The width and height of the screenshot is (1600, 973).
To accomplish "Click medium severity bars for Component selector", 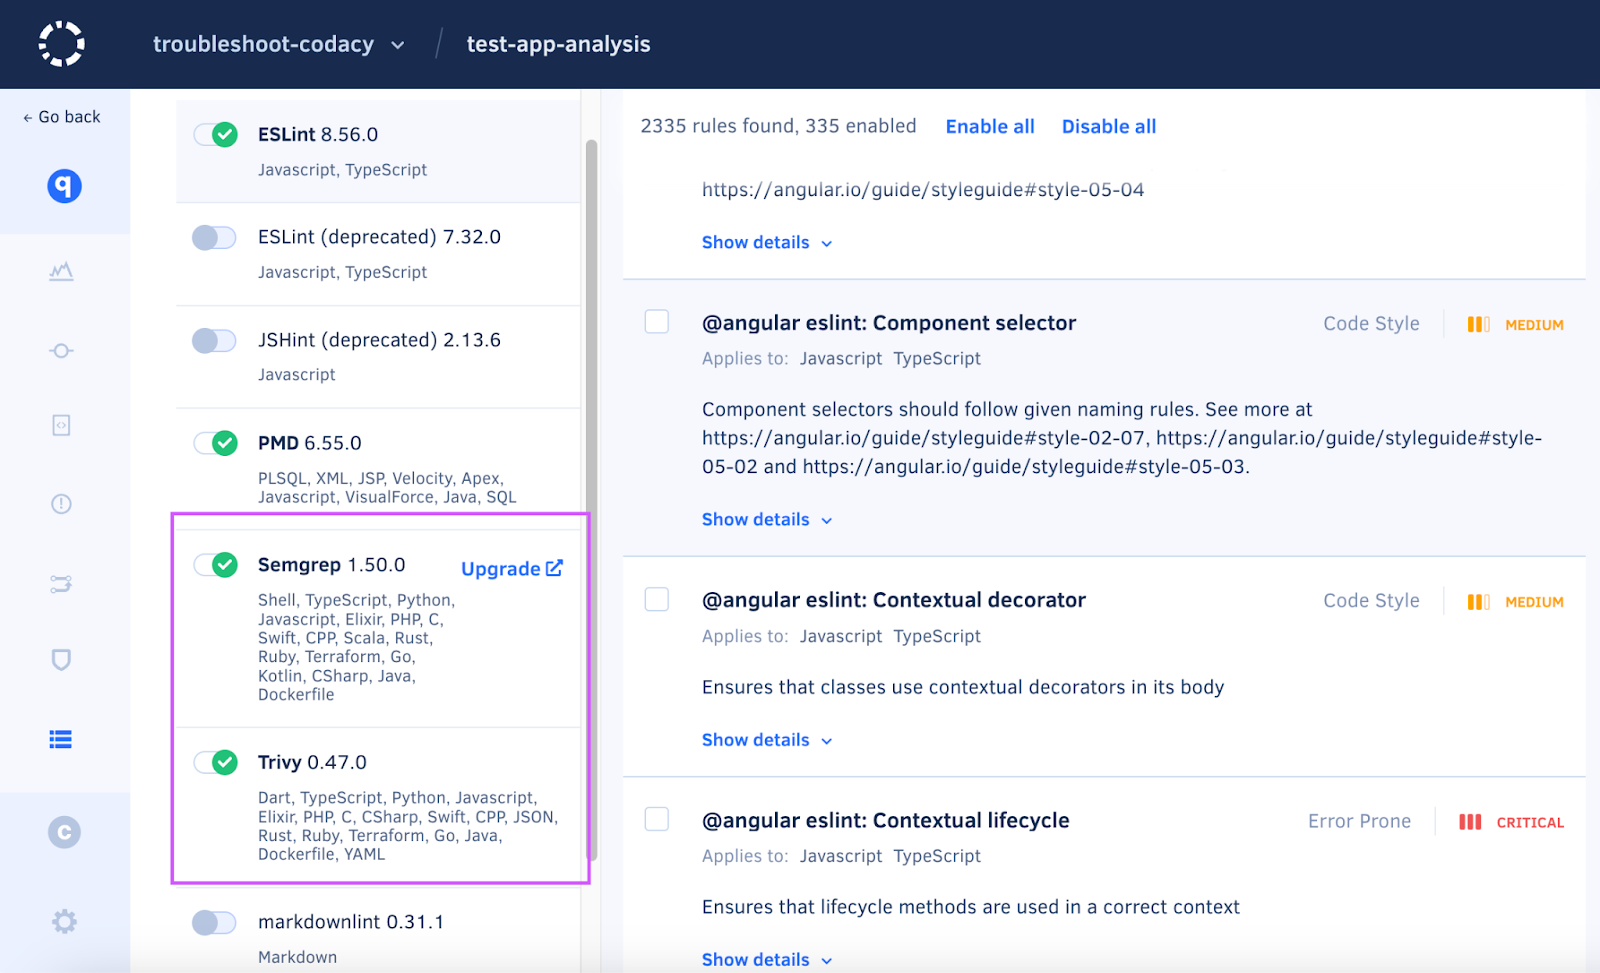I will click(x=1478, y=324).
